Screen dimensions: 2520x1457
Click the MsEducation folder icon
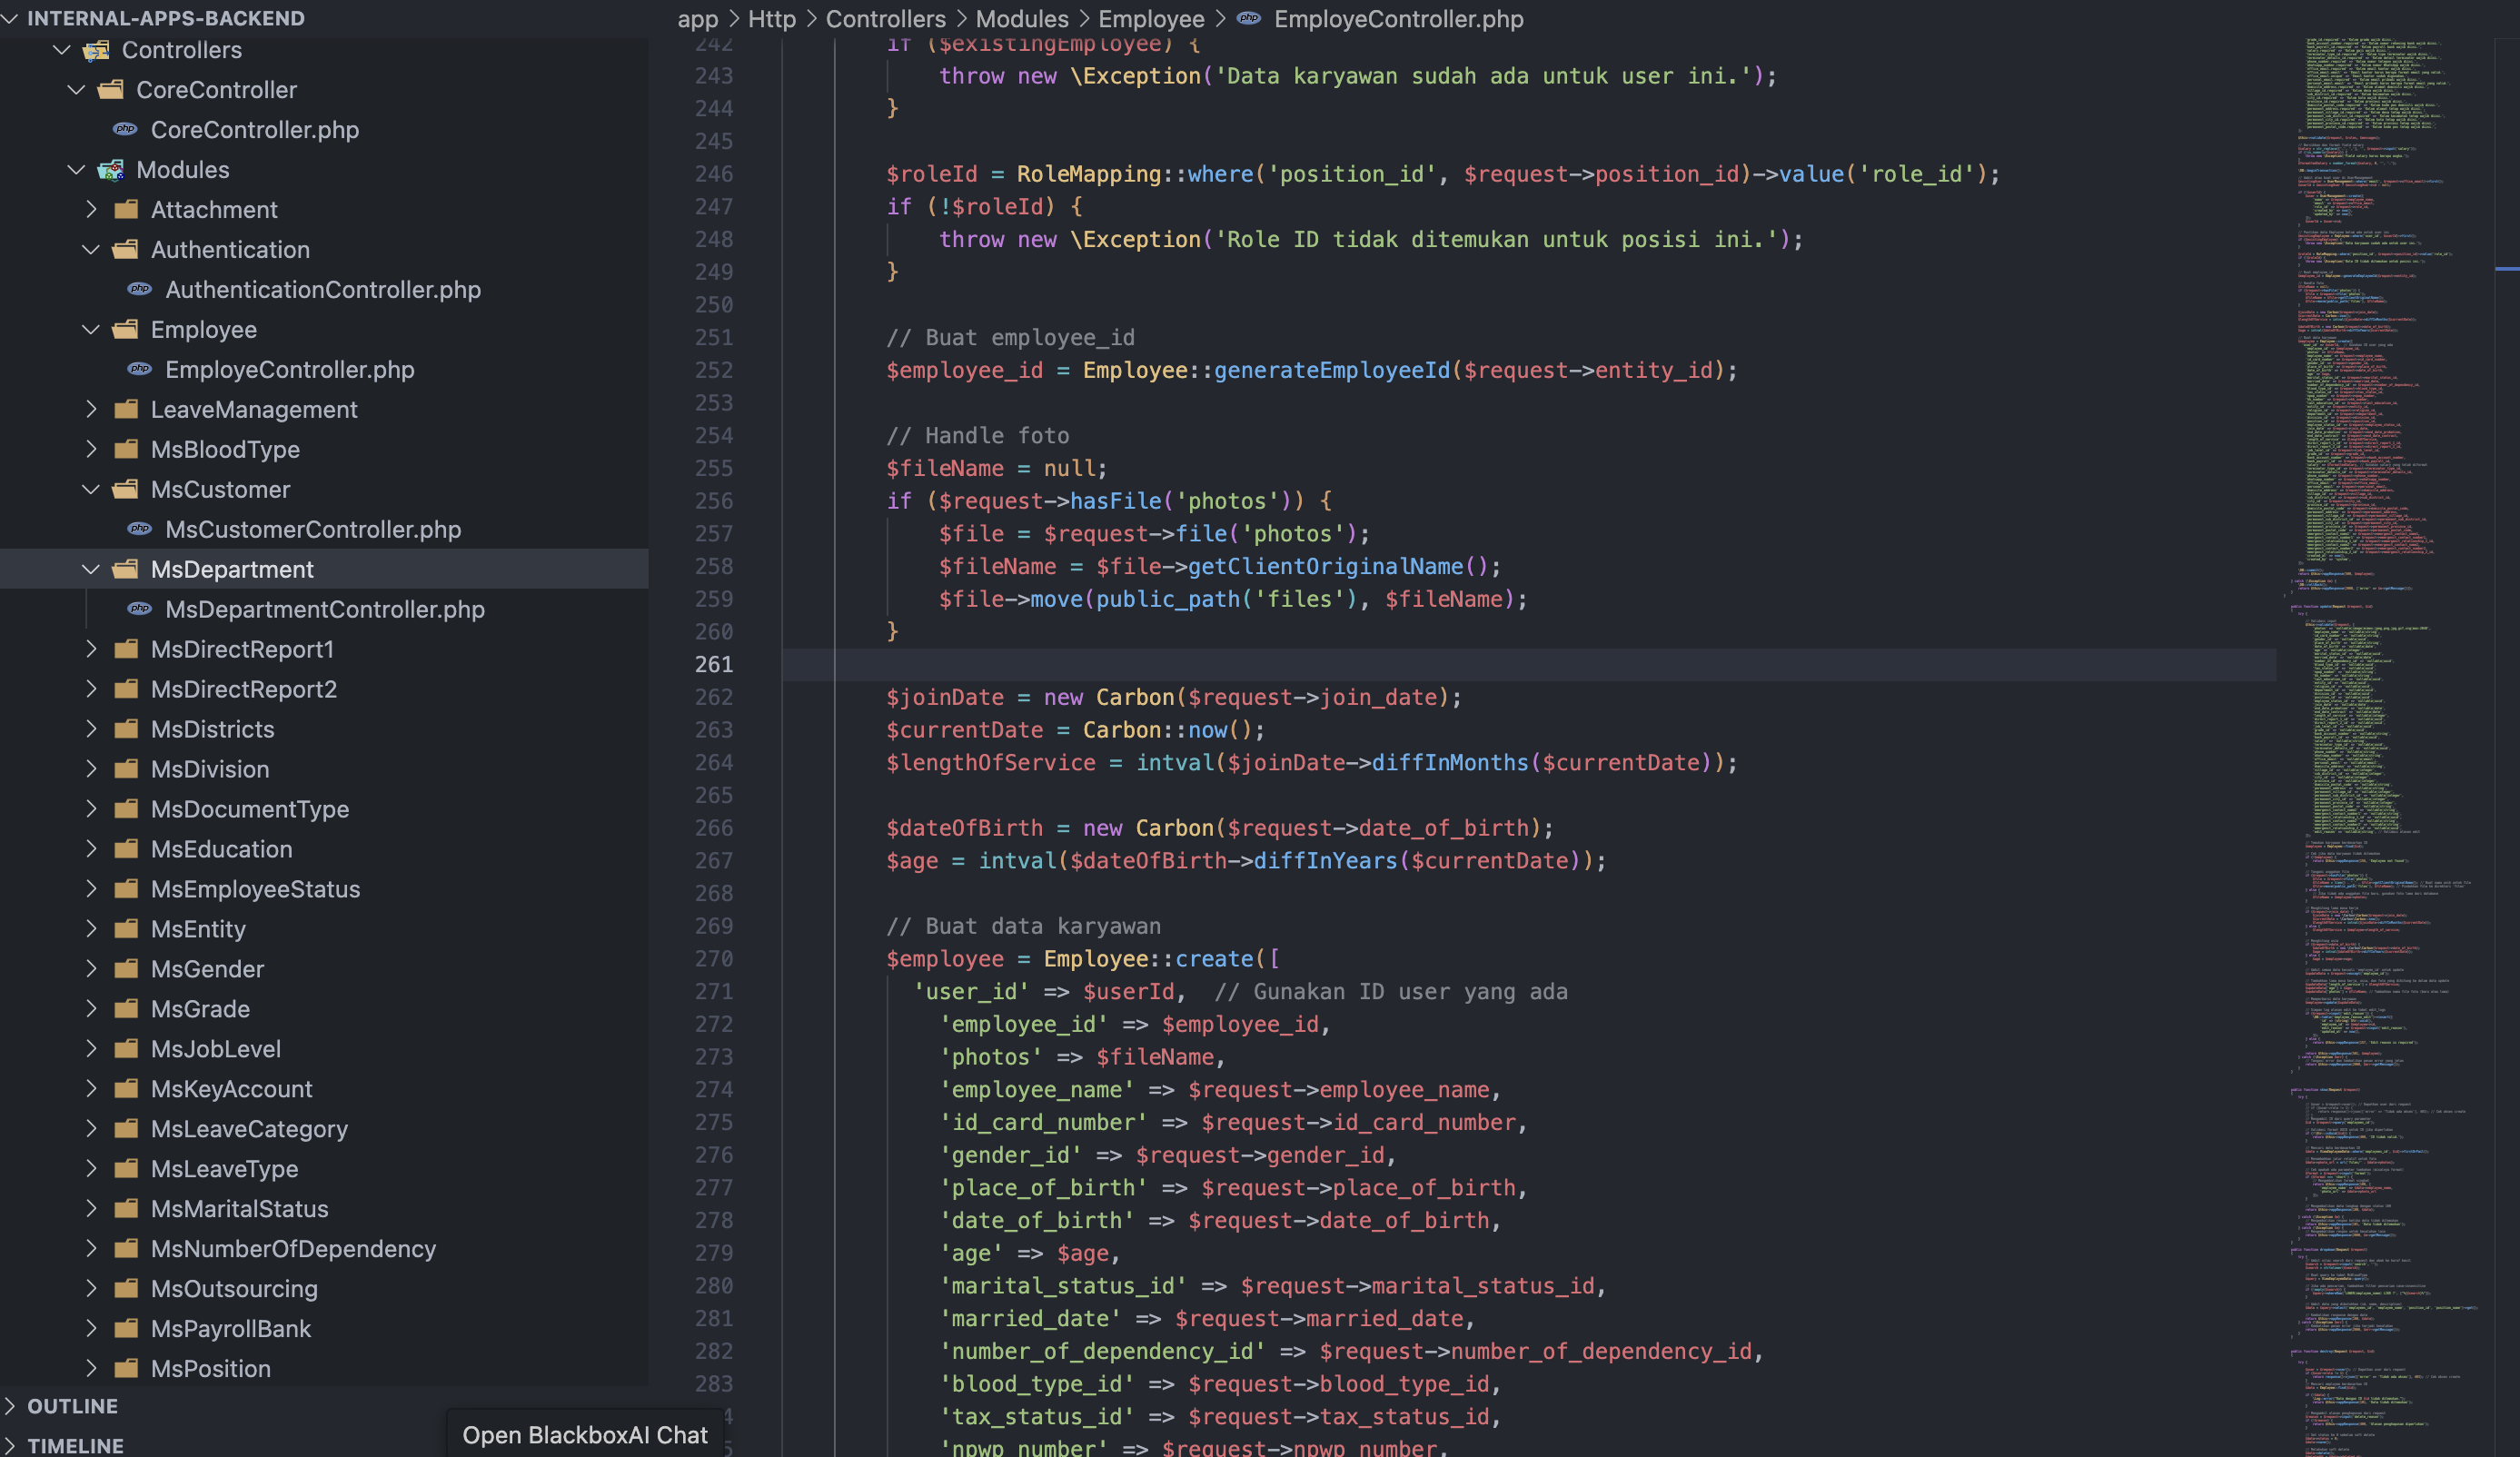tap(126, 850)
